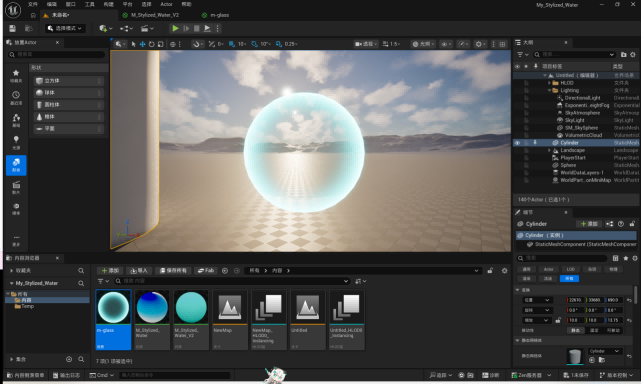Viewport: 641px width, 384px height.
Task: Activate the rotate gizmo tool
Action: click(x=151, y=44)
